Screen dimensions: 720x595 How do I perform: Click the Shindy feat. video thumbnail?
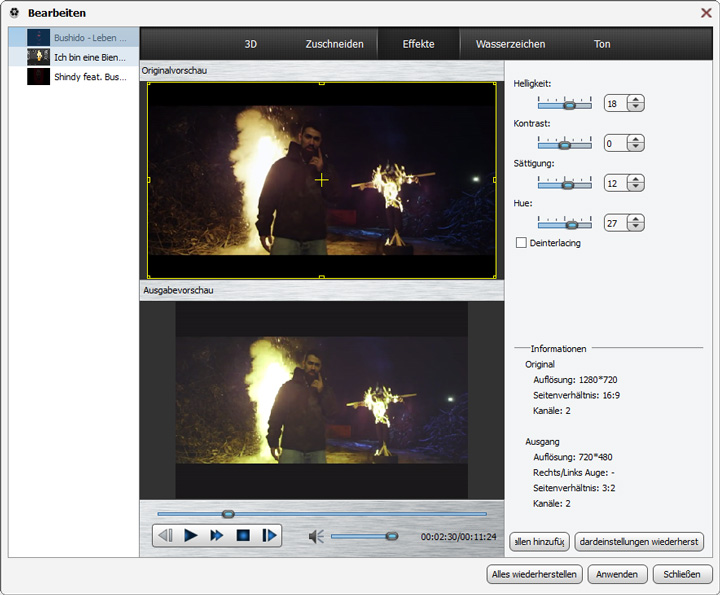[x=39, y=76]
